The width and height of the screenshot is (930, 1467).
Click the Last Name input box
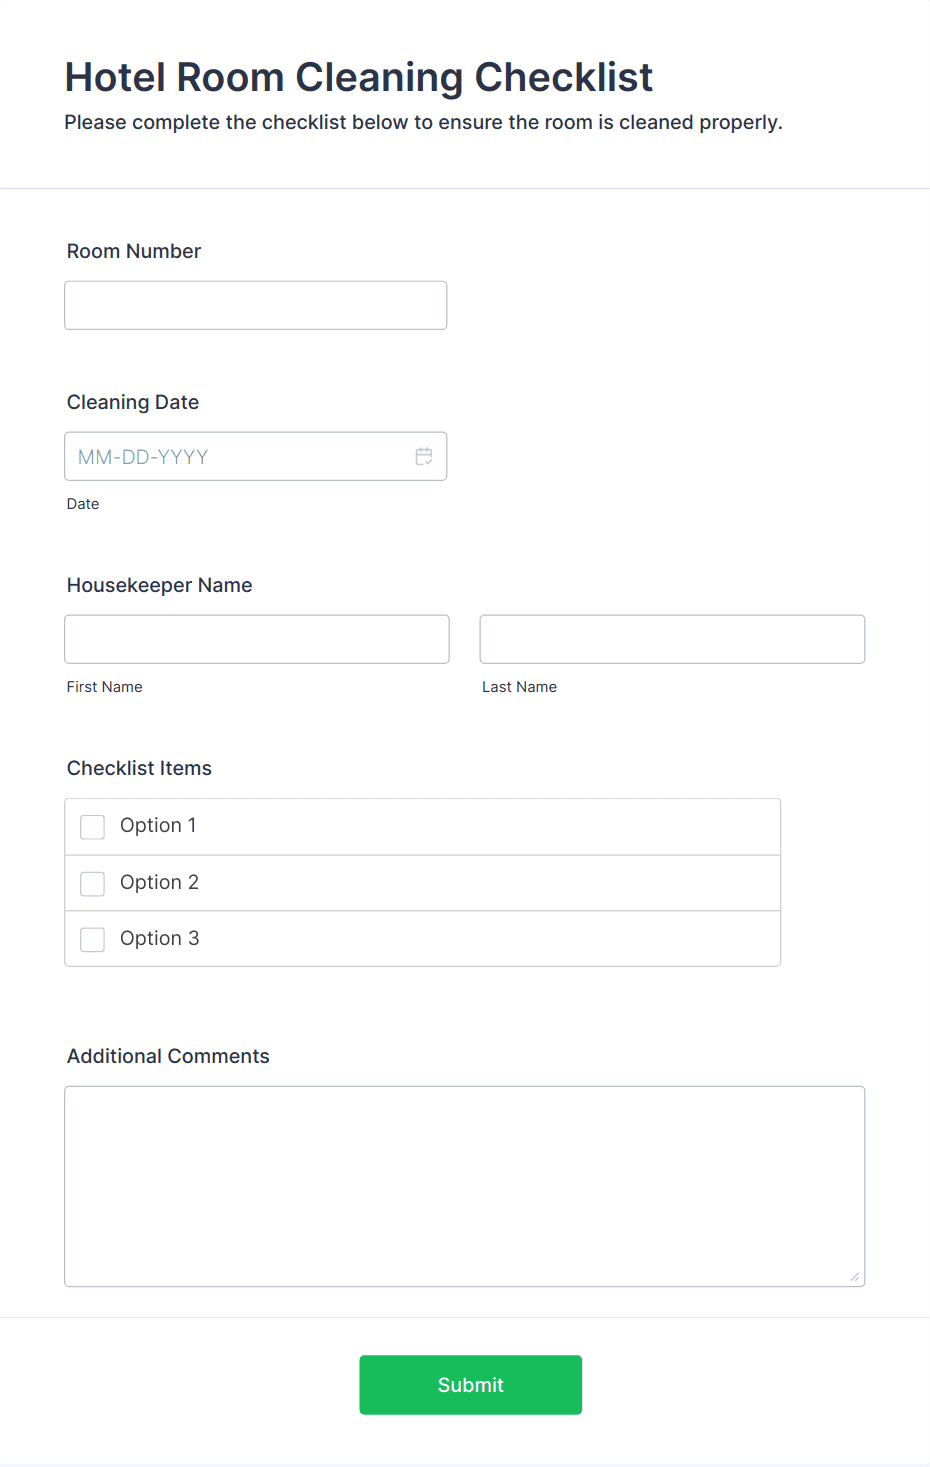(x=671, y=639)
